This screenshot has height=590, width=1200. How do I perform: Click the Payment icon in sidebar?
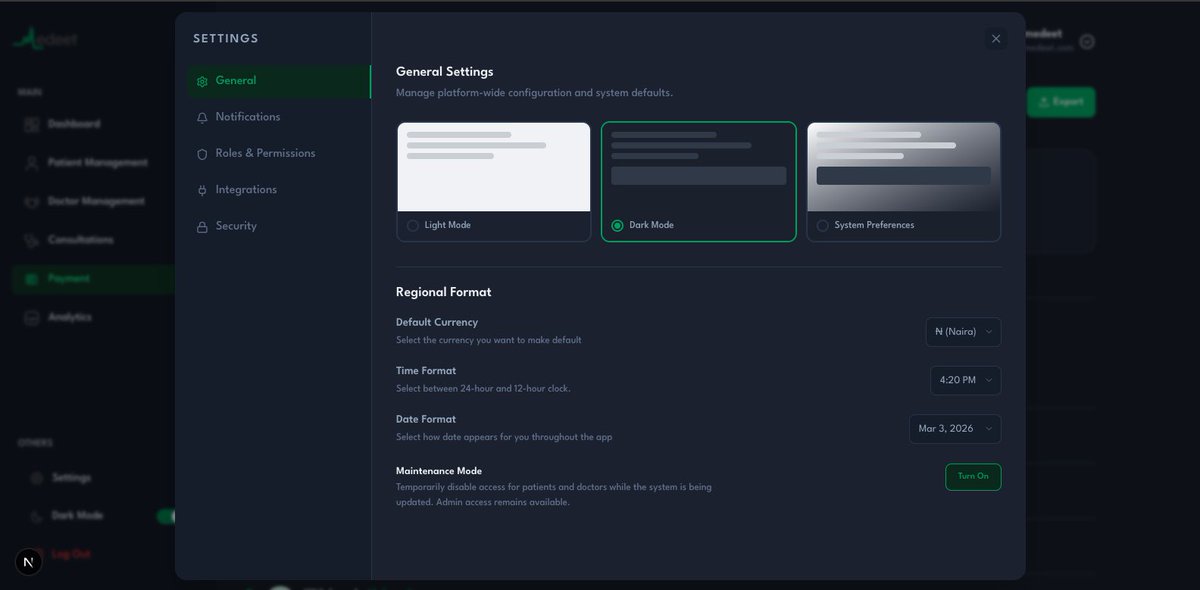click(x=30, y=279)
